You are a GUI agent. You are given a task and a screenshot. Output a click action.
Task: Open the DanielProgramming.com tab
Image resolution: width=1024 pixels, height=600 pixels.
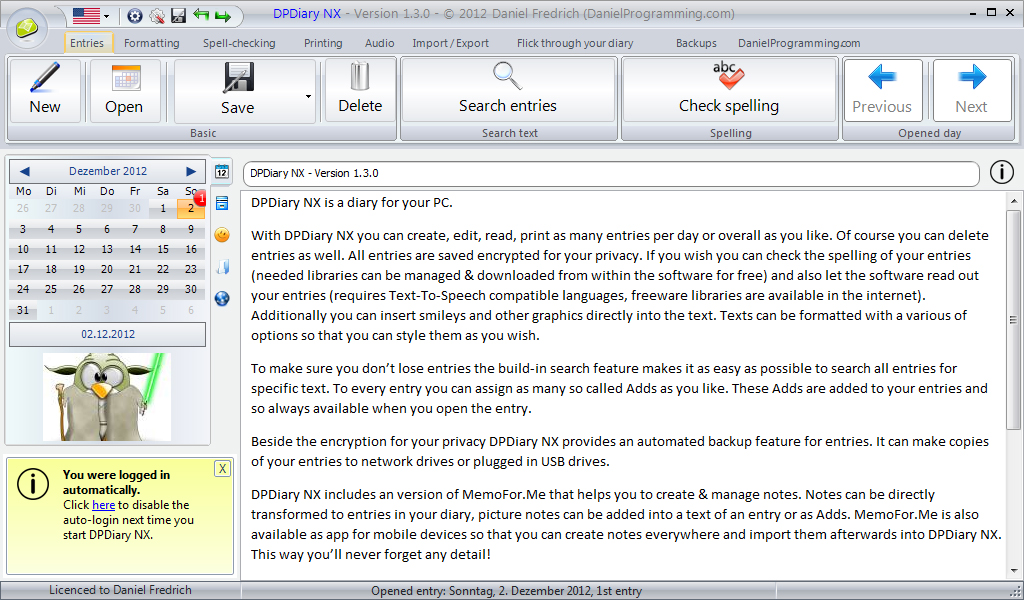pyautogui.click(x=799, y=43)
